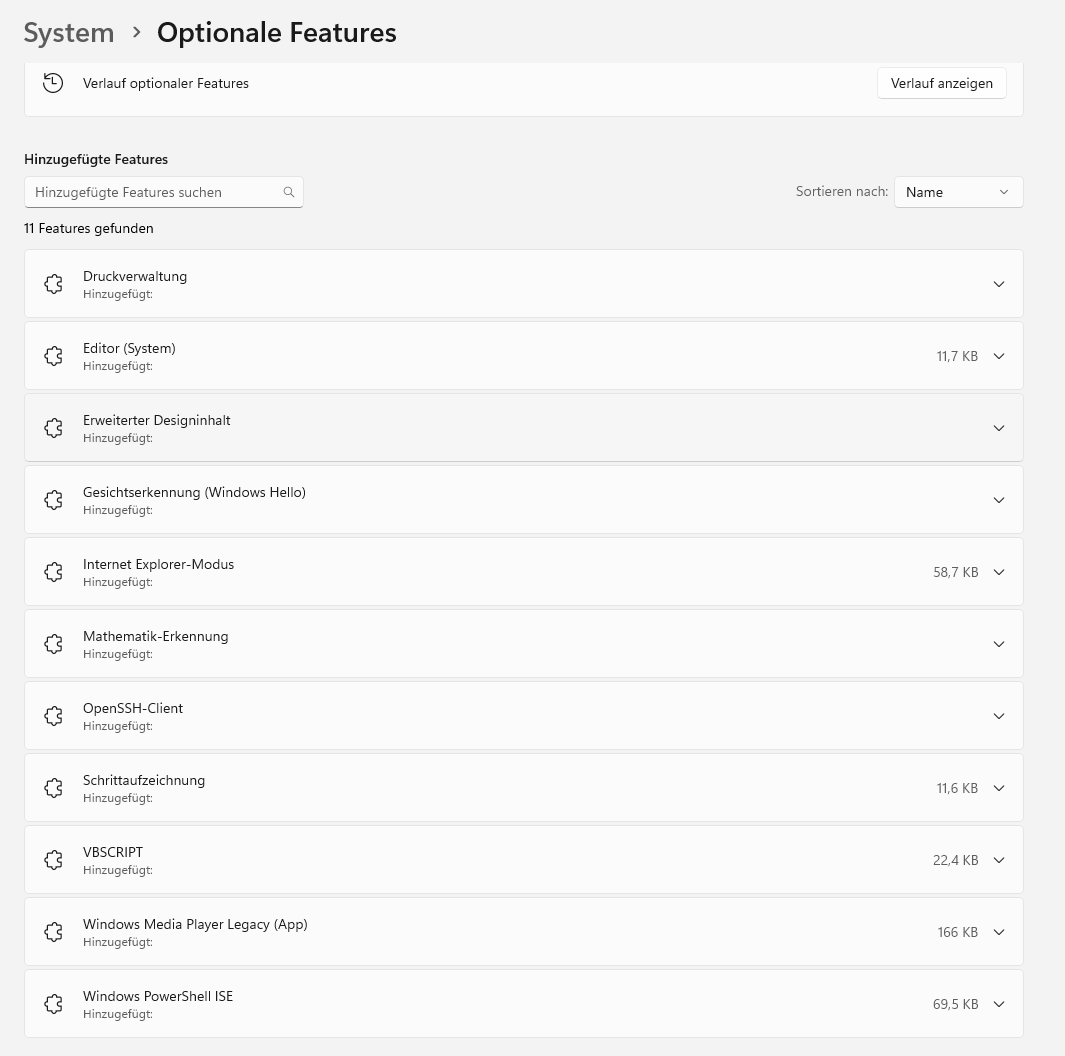Click the Windows Media Player Legacy icon
The height and width of the screenshot is (1056, 1065).
pos(53,932)
